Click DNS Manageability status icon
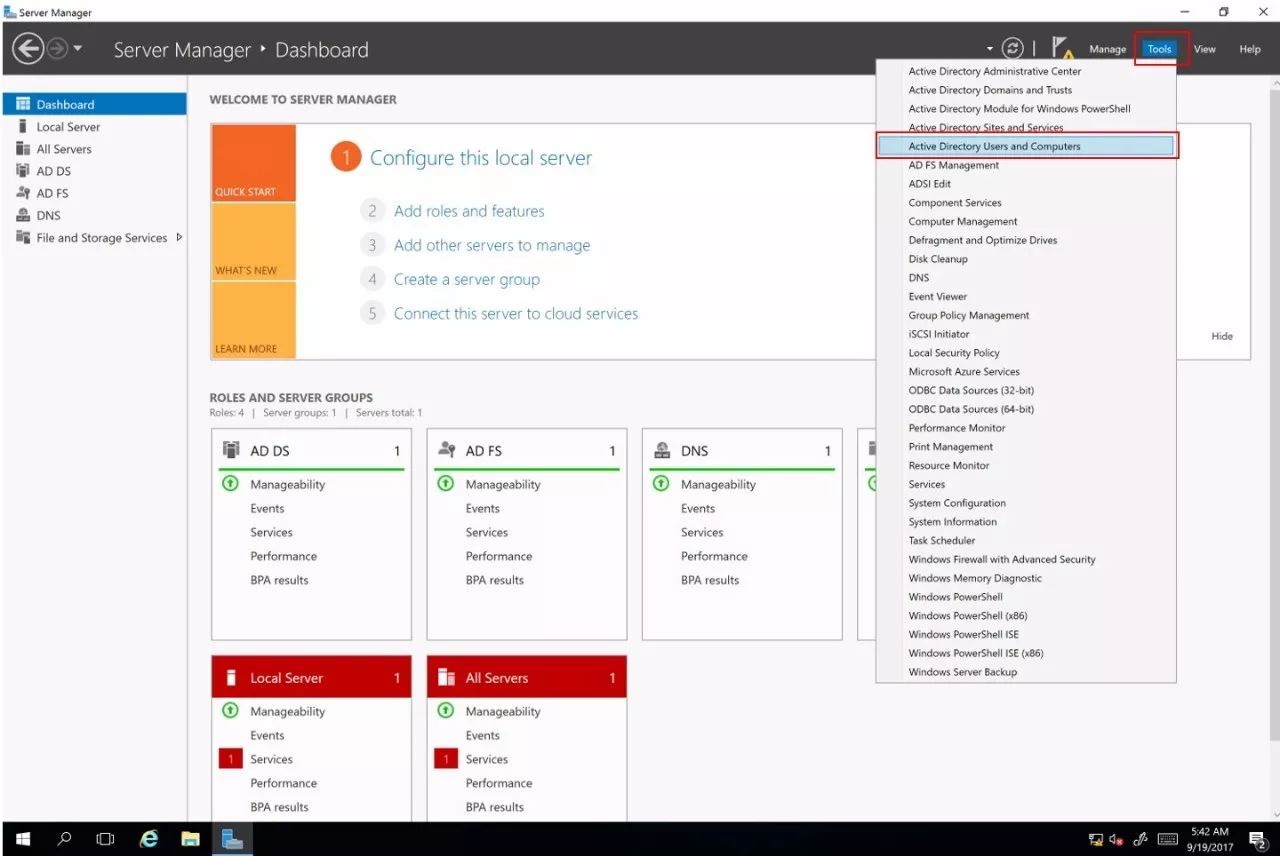The height and width of the screenshot is (856, 1280). tap(661, 483)
